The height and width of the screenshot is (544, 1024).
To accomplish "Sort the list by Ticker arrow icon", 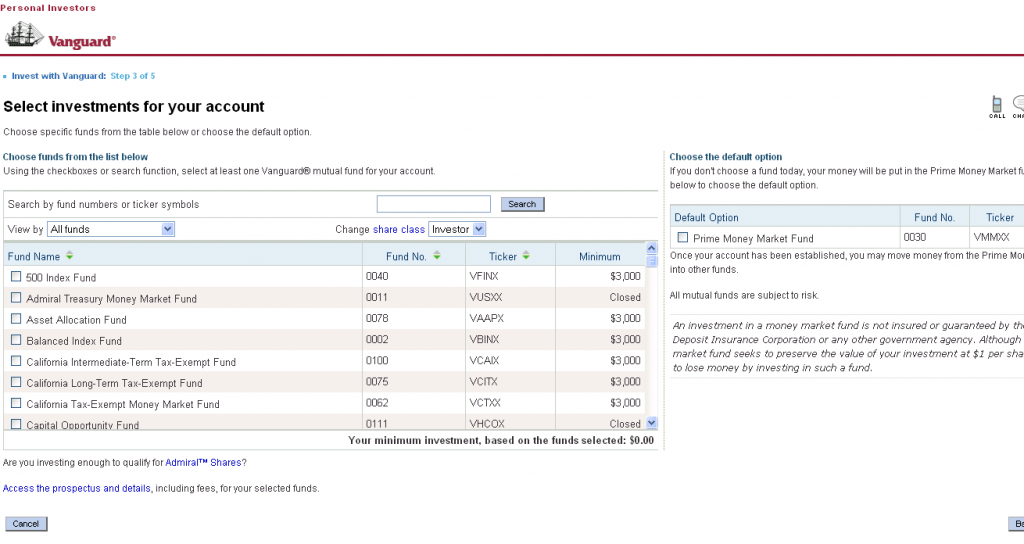I will coord(526,257).
